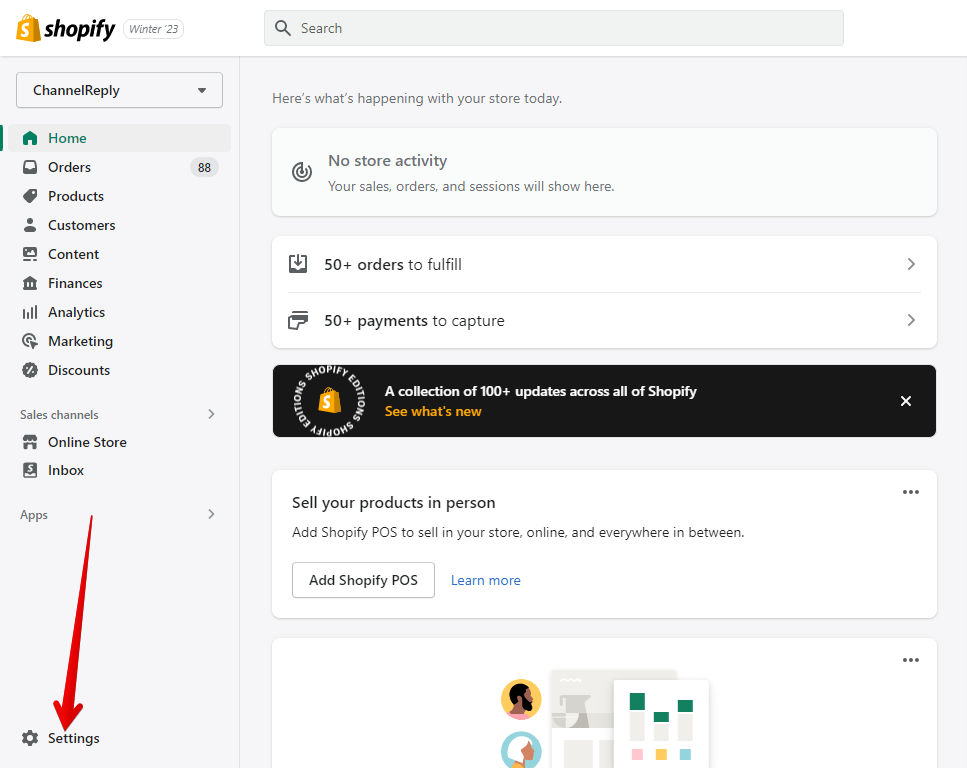This screenshot has width=967, height=768.
Task: Dismiss the Shopify Editions banner
Action: [x=905, y=401]
